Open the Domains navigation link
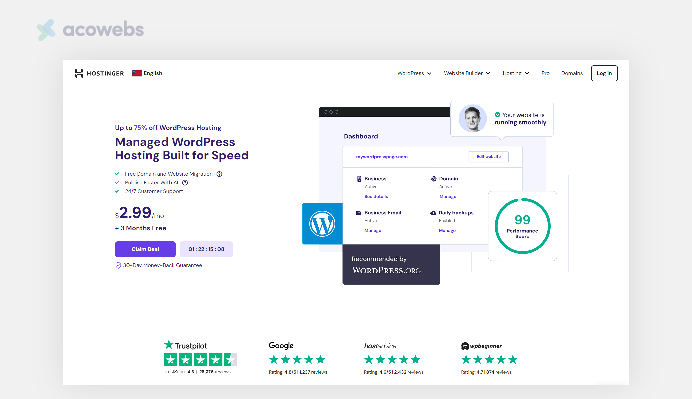 572,73
